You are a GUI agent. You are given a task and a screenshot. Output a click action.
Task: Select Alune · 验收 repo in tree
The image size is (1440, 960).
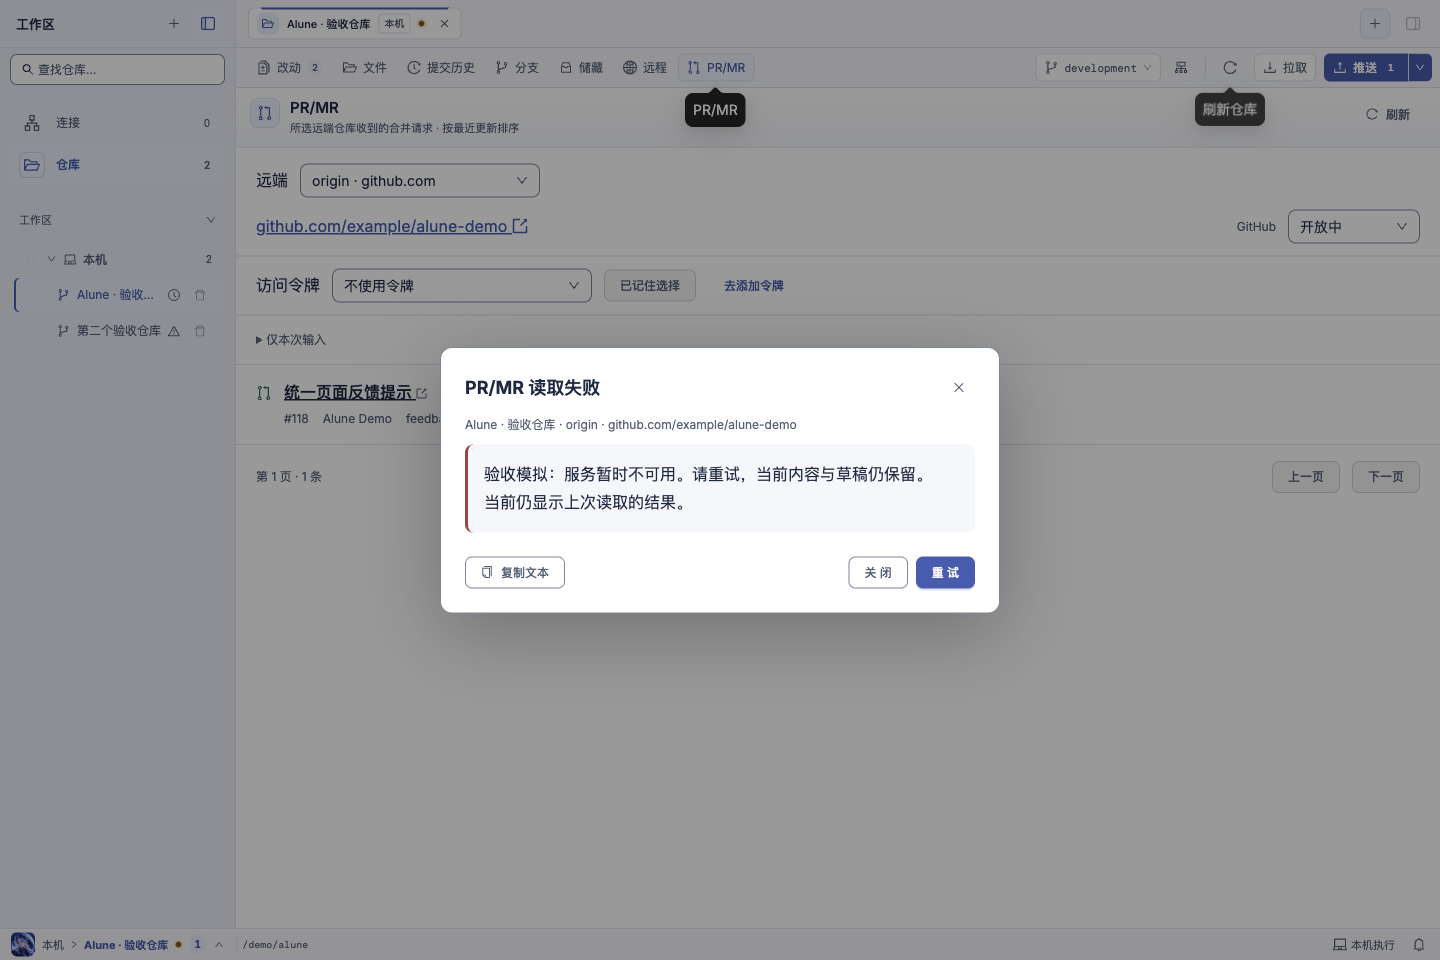click(x=116, y=295)
